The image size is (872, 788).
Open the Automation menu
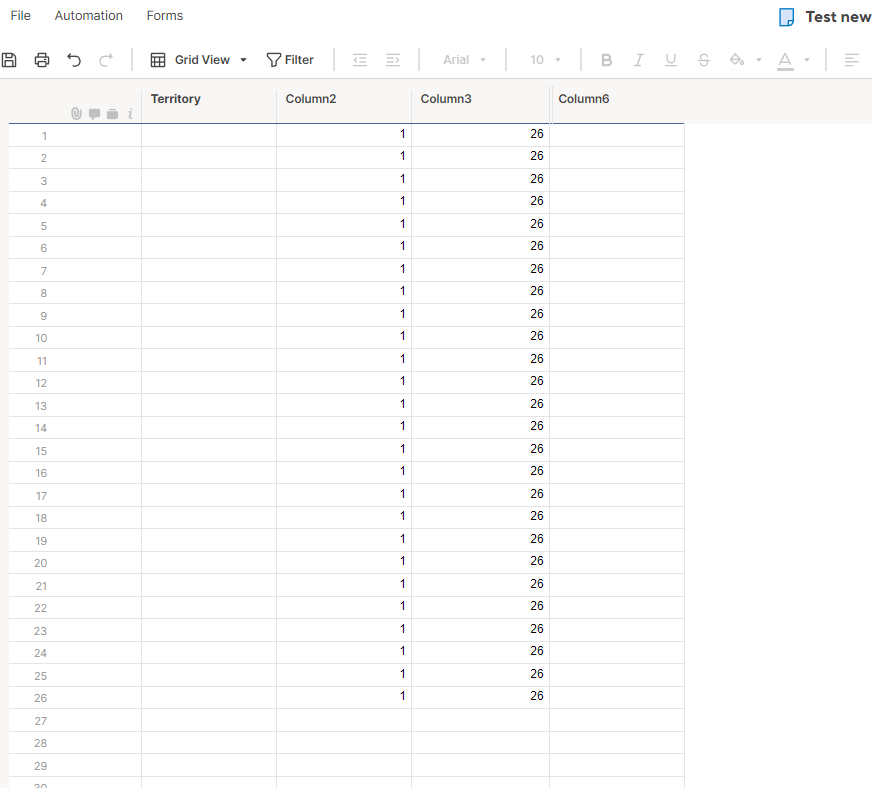[88, 15]
